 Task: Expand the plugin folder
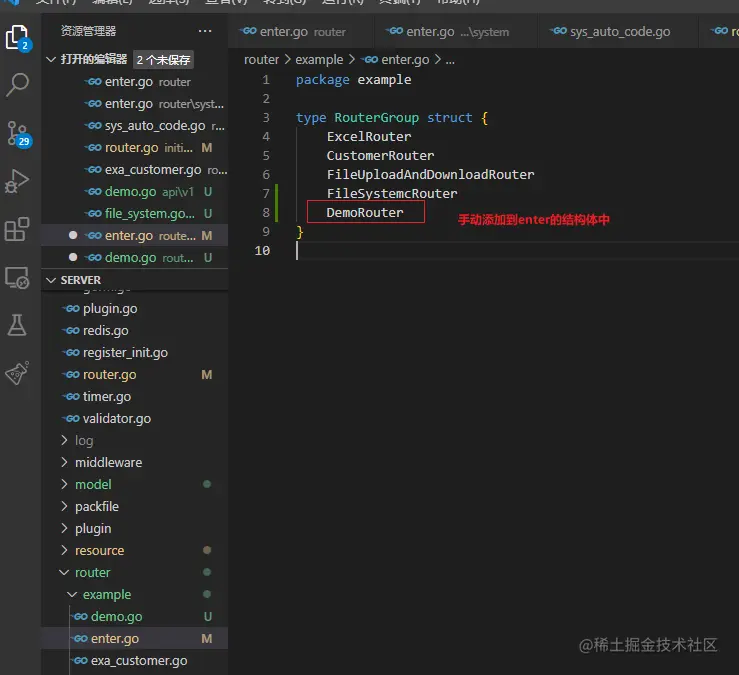[65, 528]
